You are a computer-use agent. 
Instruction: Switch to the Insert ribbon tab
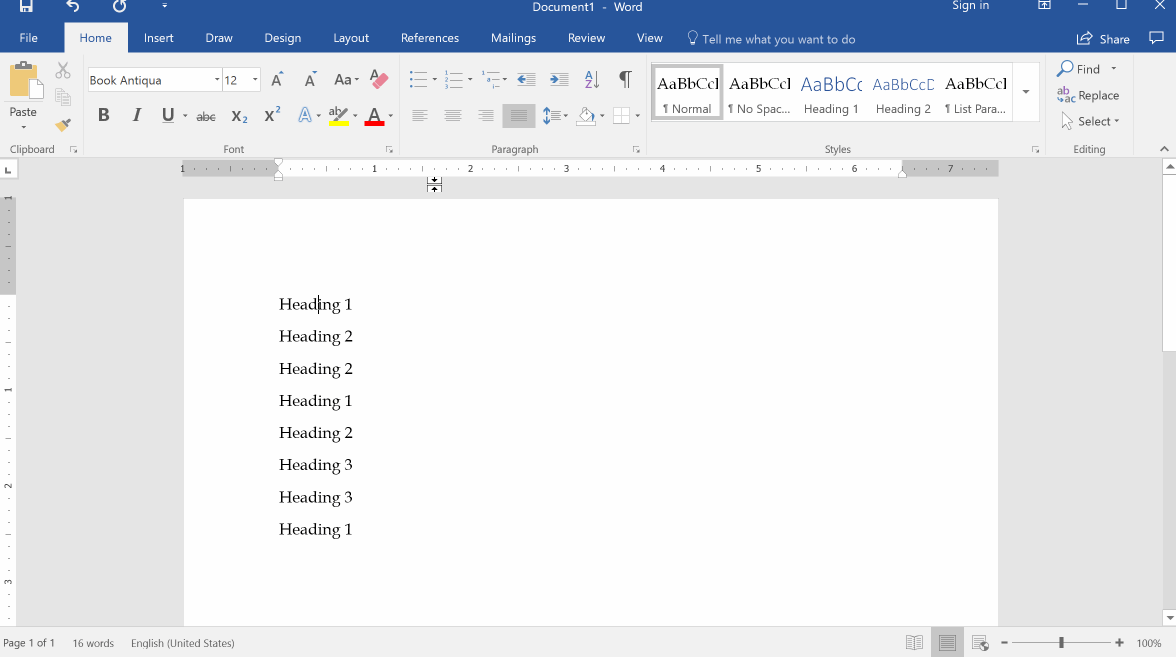click(159, 37)
